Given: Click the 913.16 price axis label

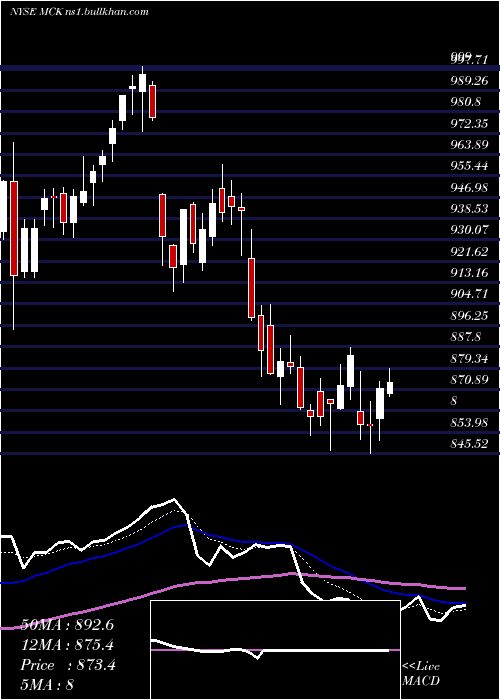Looking at the screenshot, I should (469, 273).
